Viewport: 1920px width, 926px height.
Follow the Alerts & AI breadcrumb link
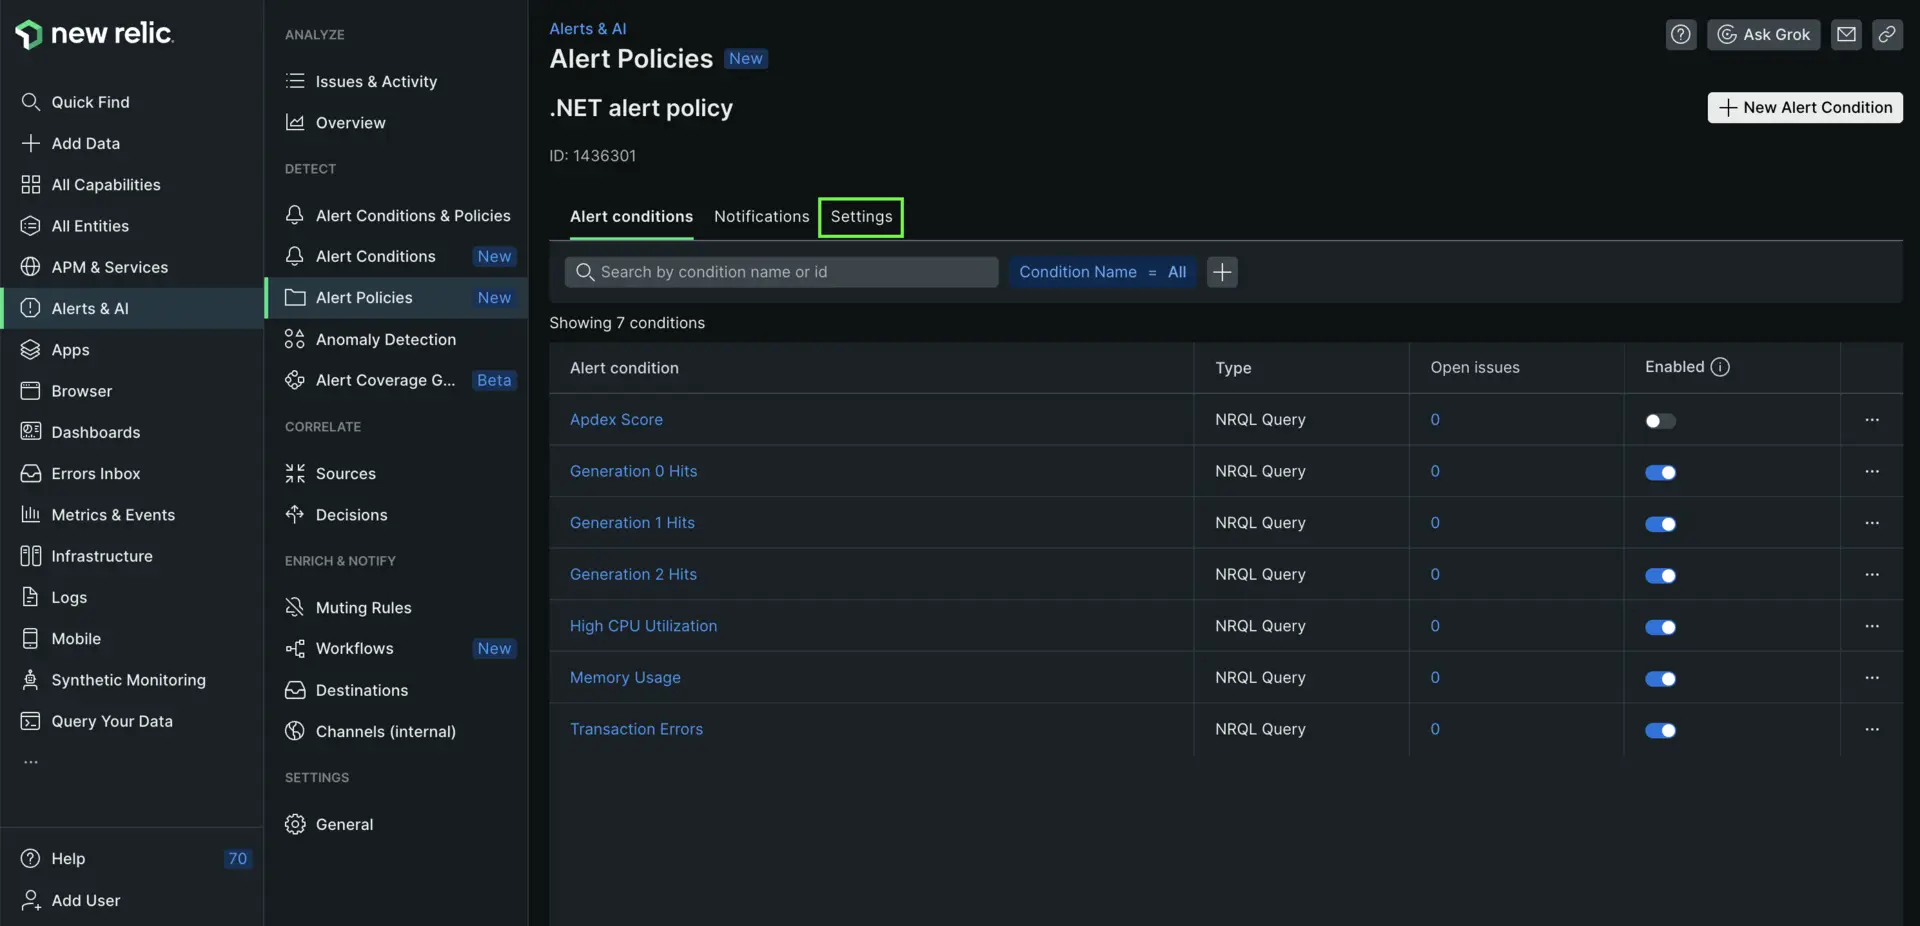coord(588,28)
